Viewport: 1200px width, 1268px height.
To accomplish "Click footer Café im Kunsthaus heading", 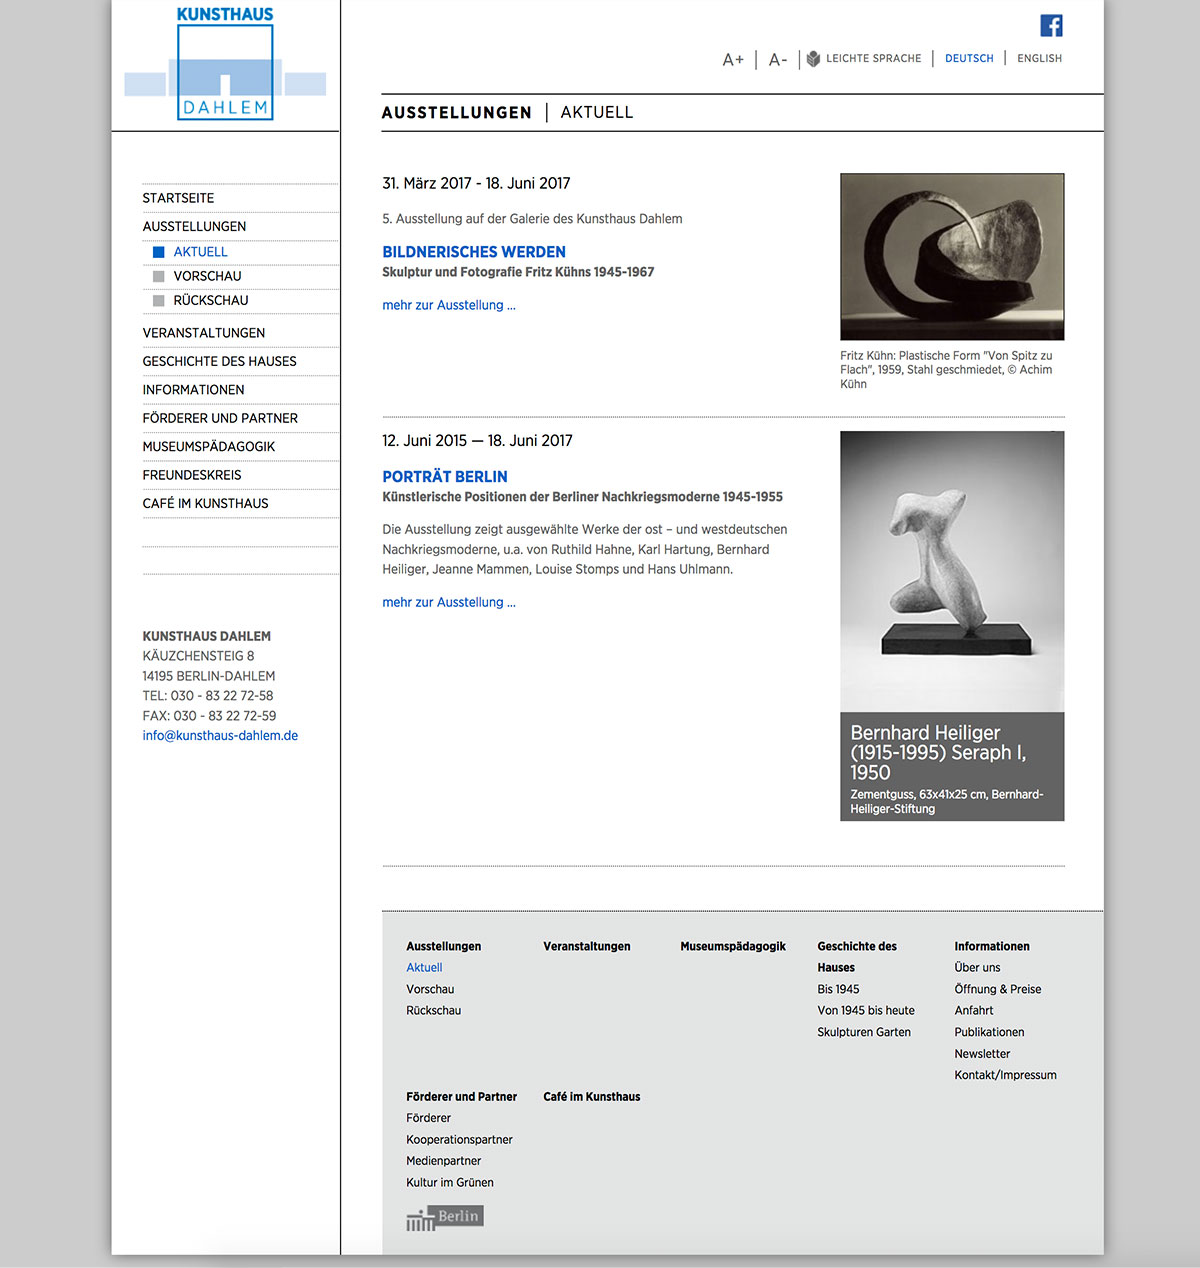I will tap(592, 1097).
